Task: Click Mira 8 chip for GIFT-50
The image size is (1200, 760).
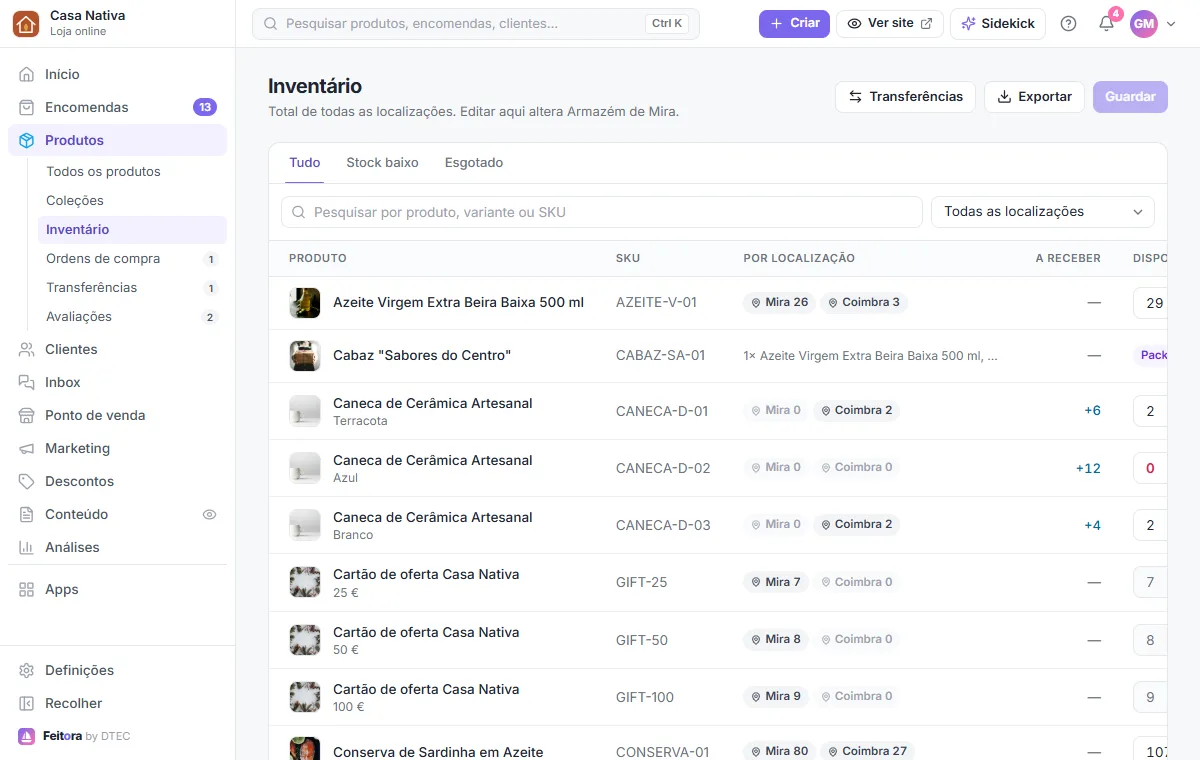Action: [x=775, y=639]
